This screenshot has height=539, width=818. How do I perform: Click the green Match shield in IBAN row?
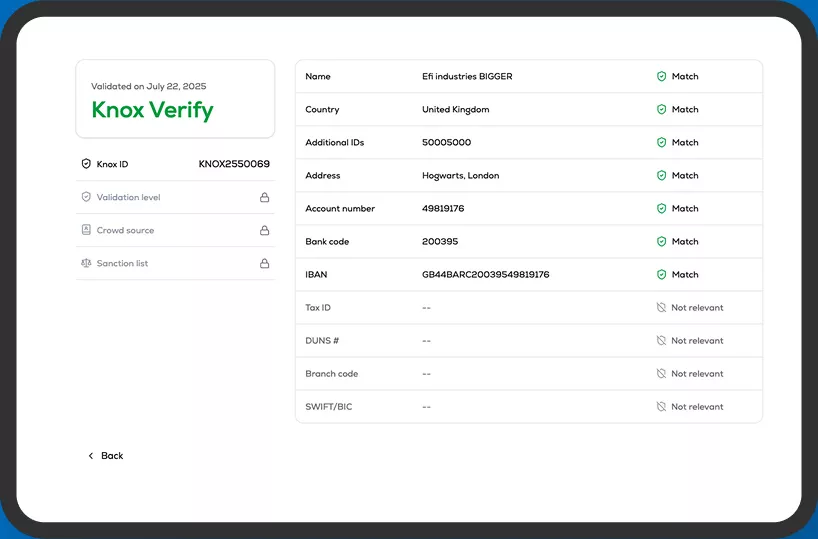[x=661, y=274]
